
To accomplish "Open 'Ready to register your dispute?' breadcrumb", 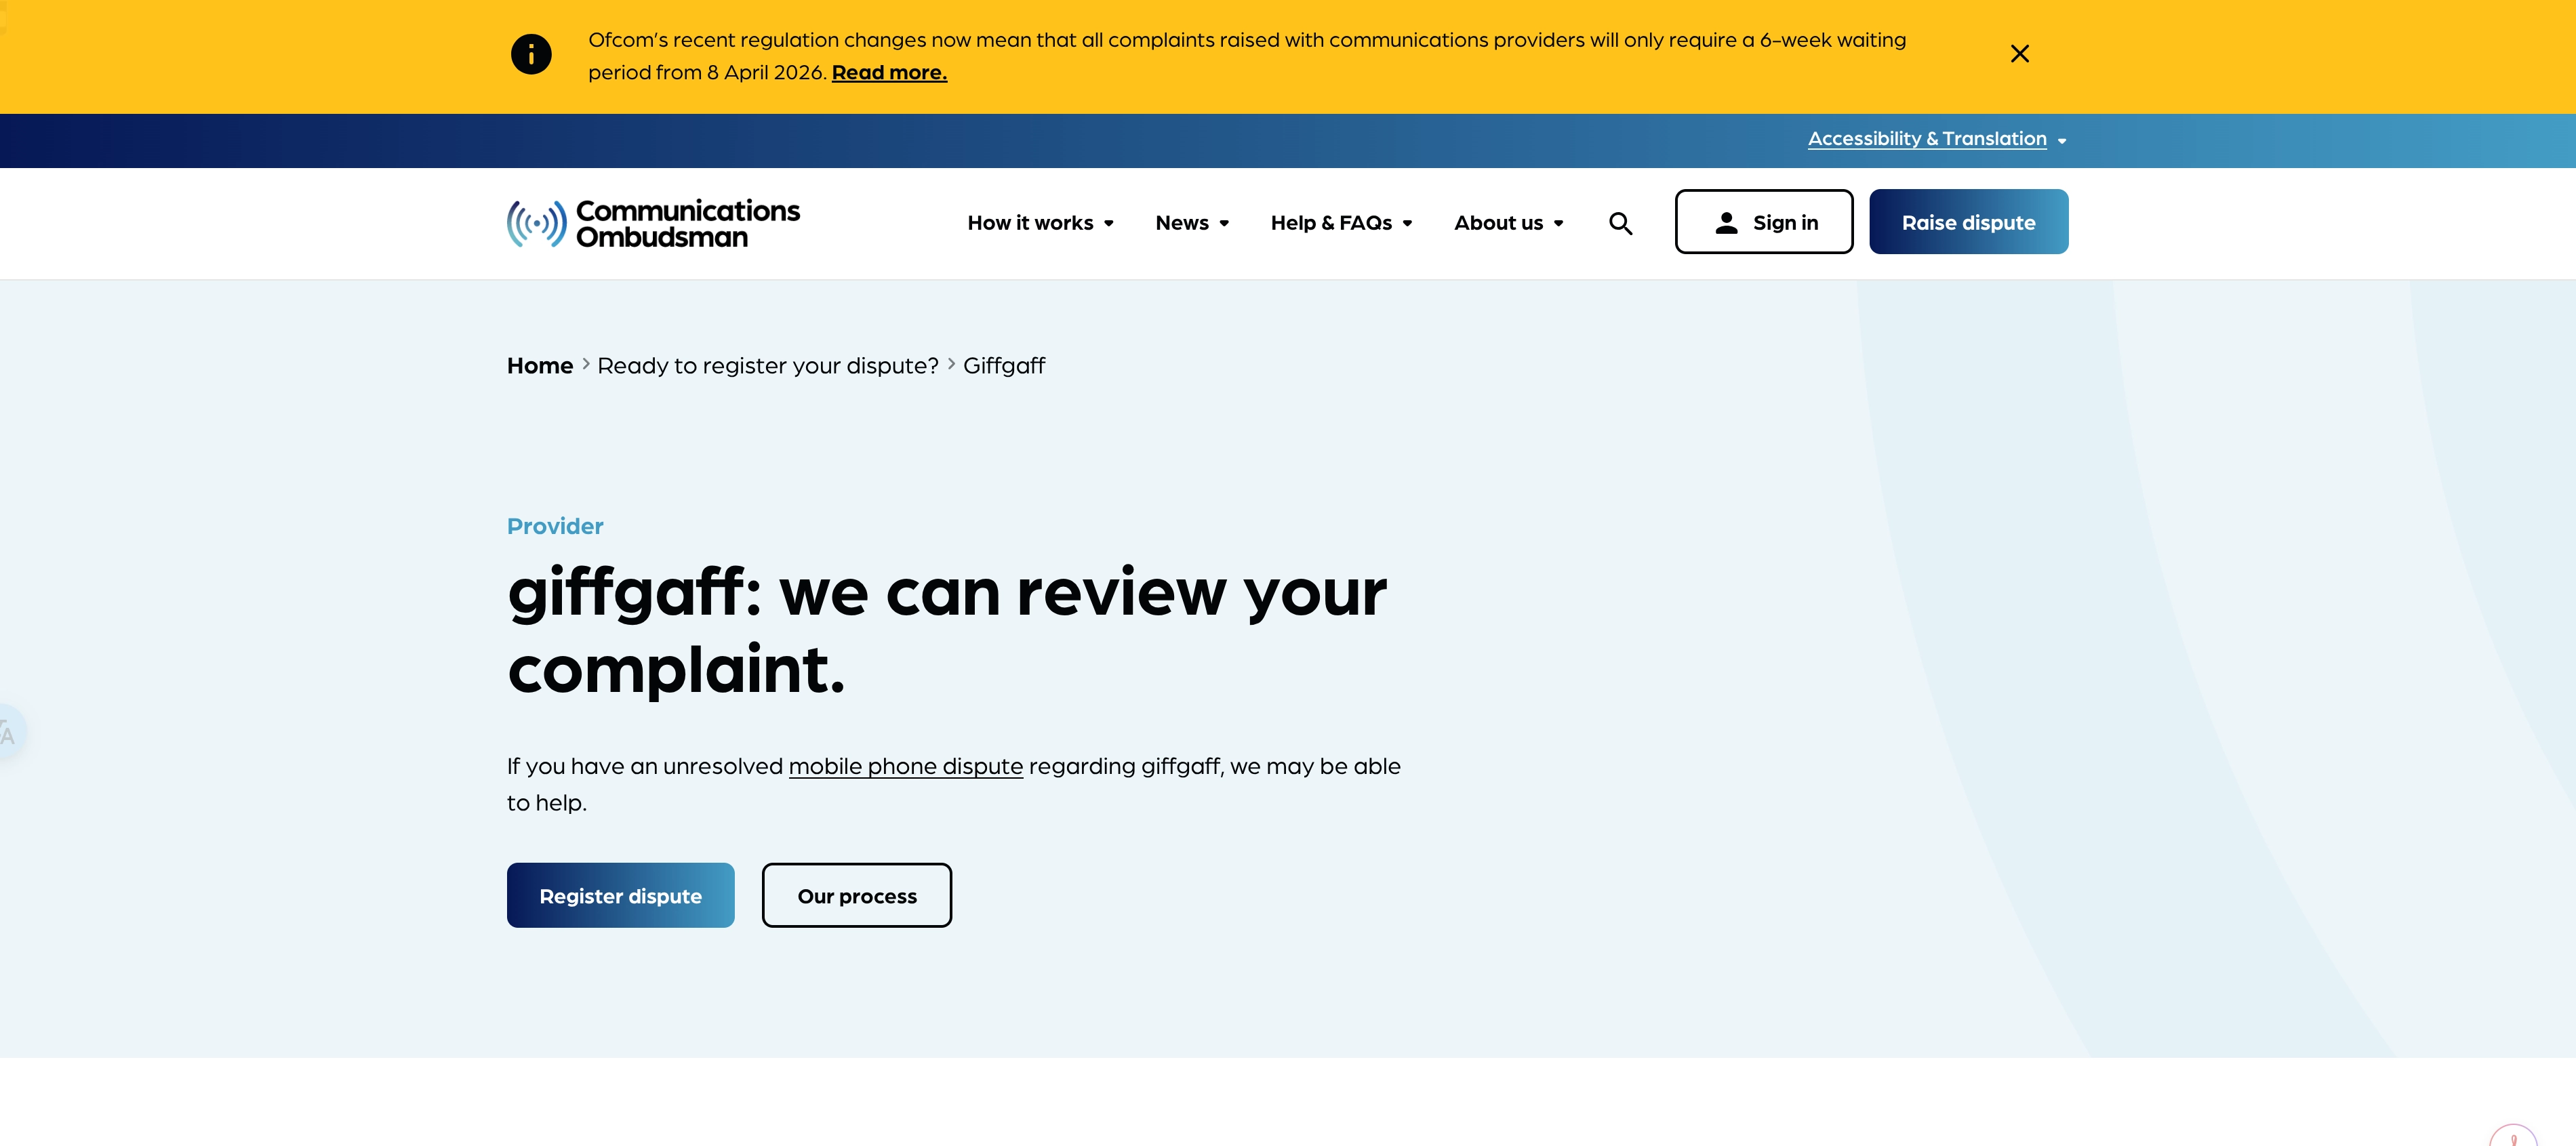I will click(x=767, y=366).
